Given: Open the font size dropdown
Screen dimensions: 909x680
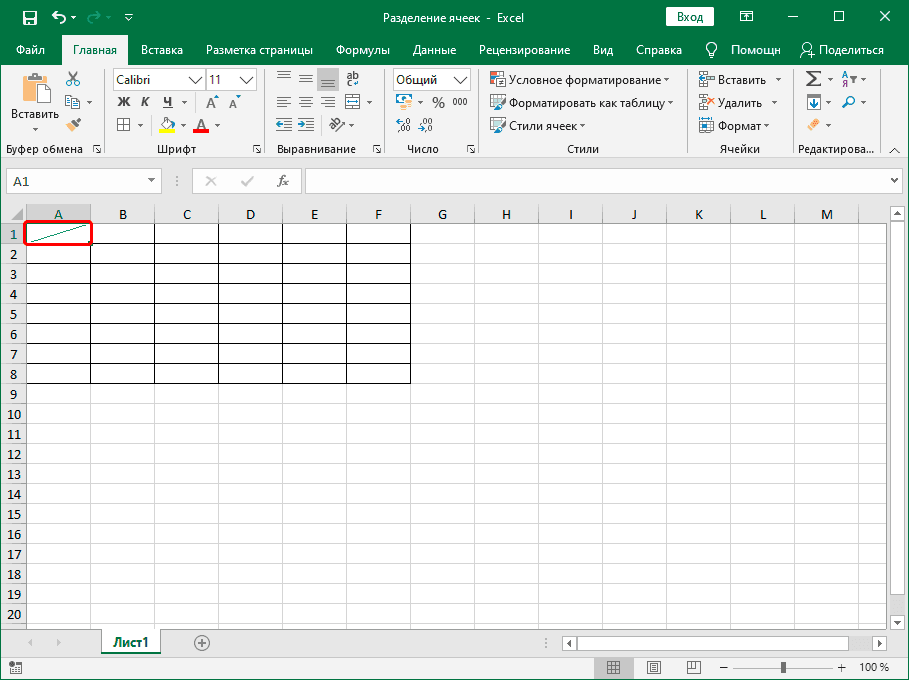Looking at the screenshot, I should pyautogui.click(x=244, y=79).
